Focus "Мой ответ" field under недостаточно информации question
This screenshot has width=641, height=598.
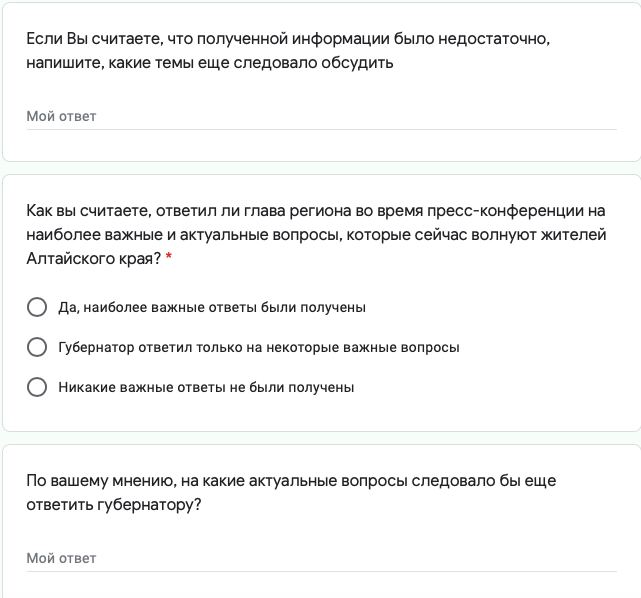320,117
